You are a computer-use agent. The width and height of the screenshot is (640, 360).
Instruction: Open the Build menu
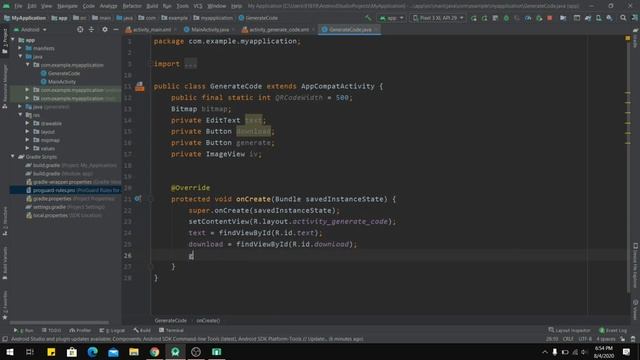pos(152,6)
